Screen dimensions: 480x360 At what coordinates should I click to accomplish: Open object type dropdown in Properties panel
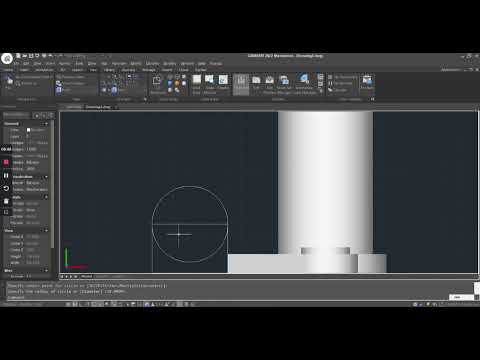[17, 115]
